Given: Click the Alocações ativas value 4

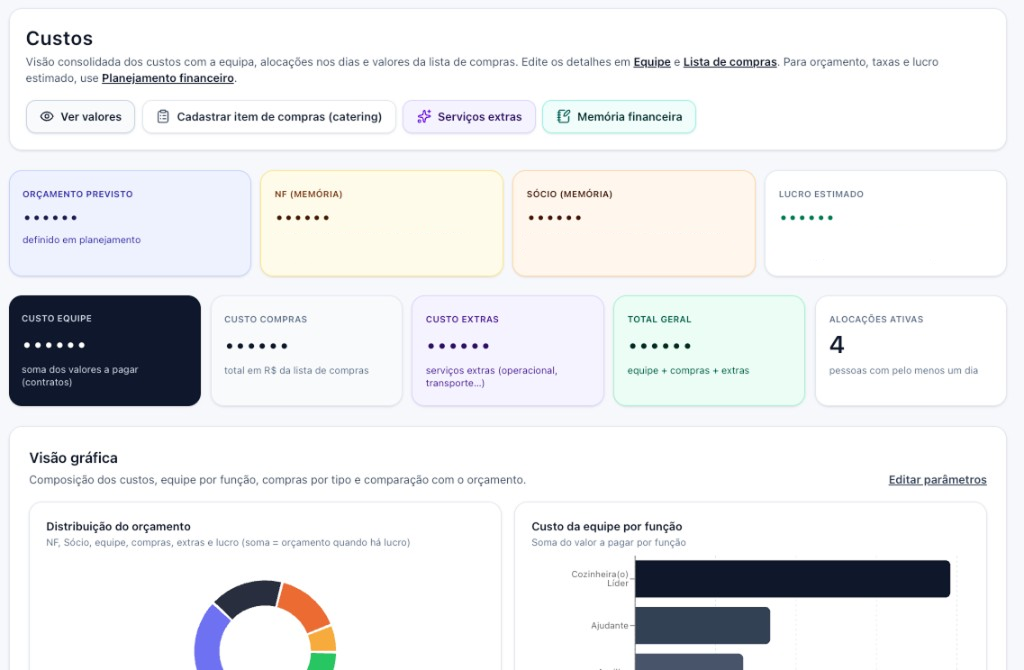Looking at the screenshot, I should (837, 344).
